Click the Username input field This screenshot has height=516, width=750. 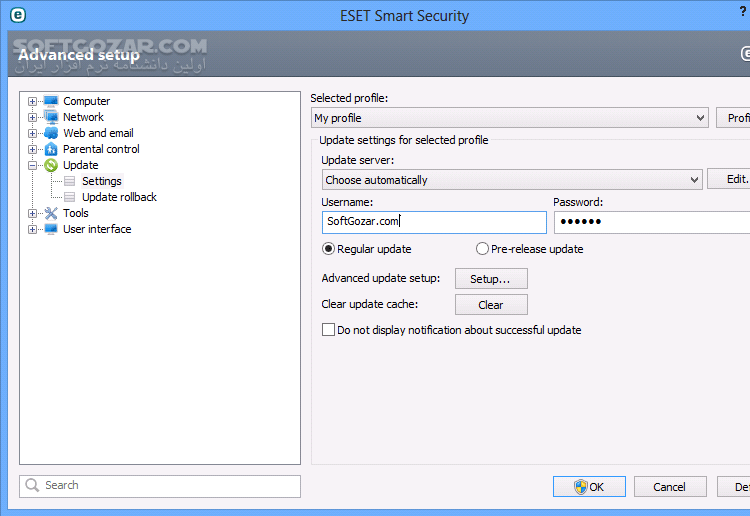point(434,222)
